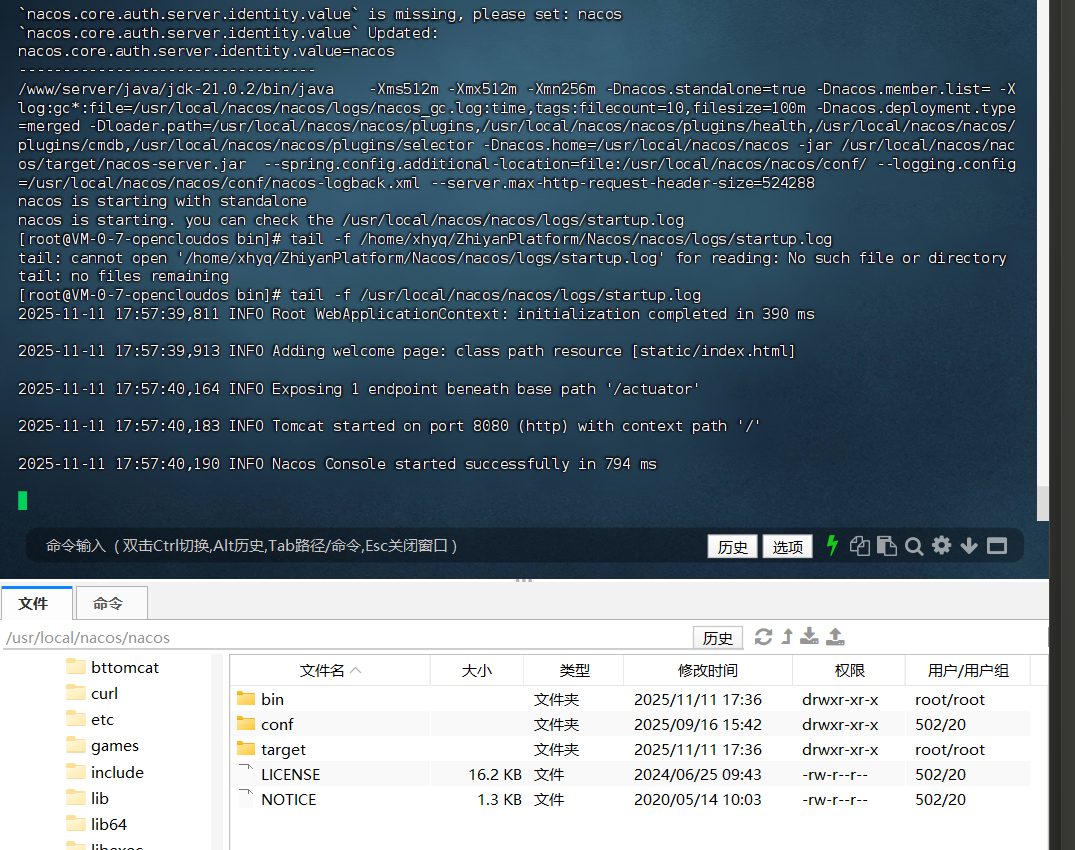1075x850 pixels.
Task: Select the games folder in directory tree
Action: pos(115,746)
